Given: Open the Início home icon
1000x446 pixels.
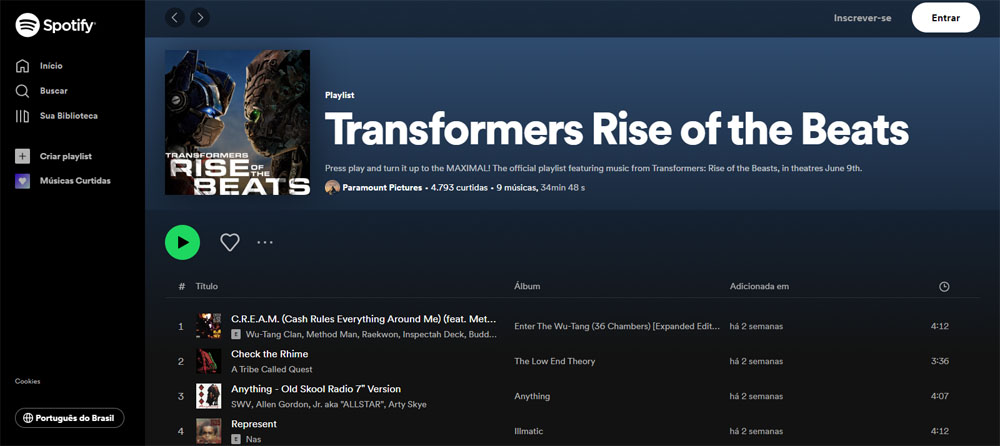Looking at the screenshot, I should pos(22,66).
